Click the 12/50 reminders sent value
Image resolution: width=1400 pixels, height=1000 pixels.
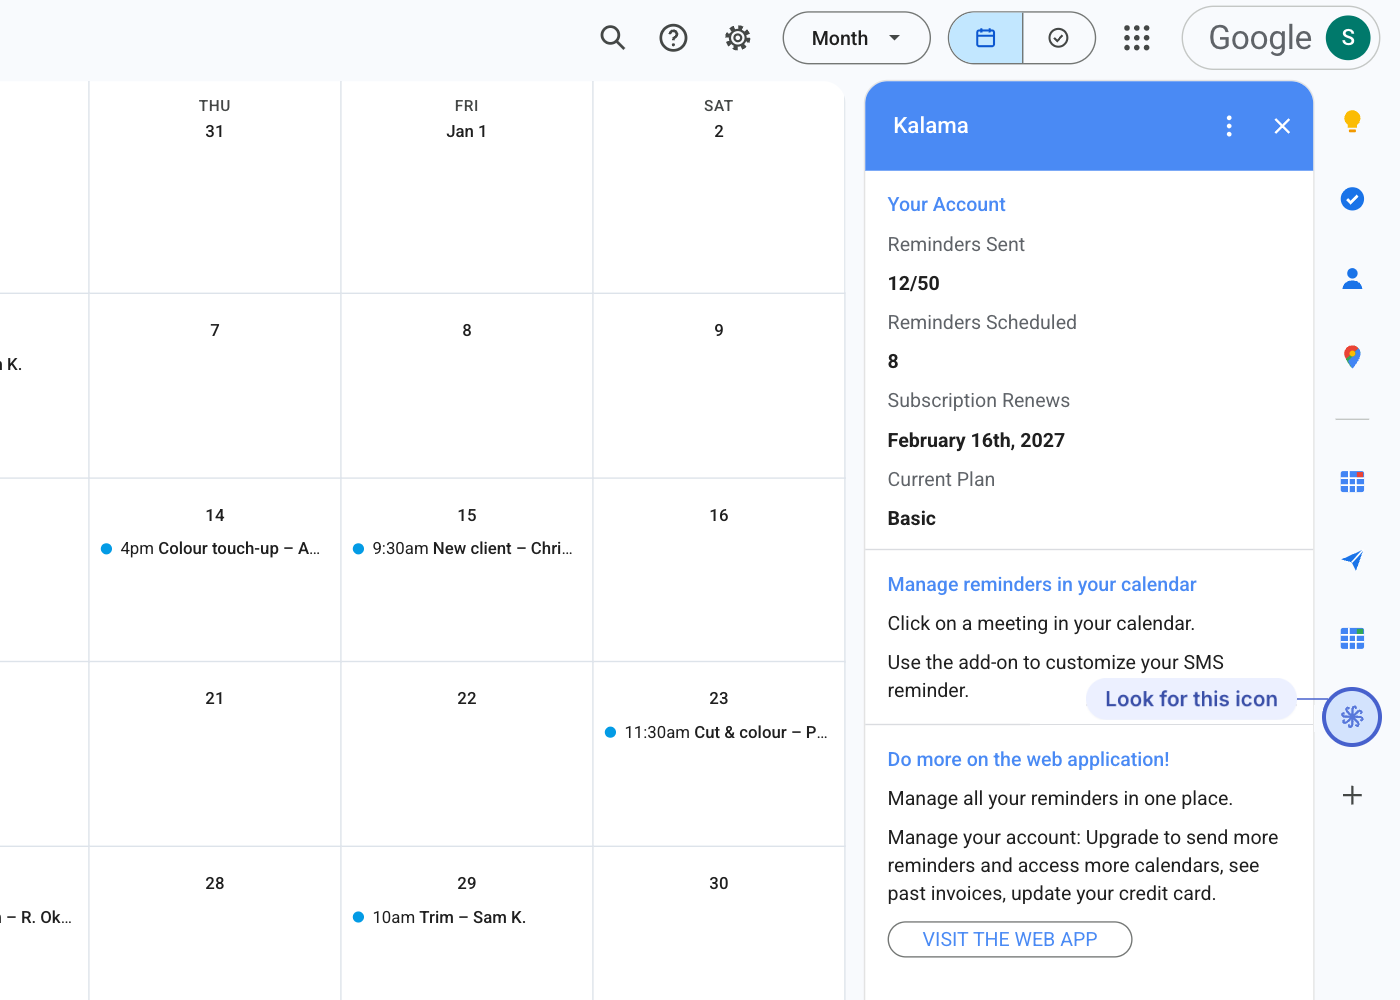click(x=913, y=283)
